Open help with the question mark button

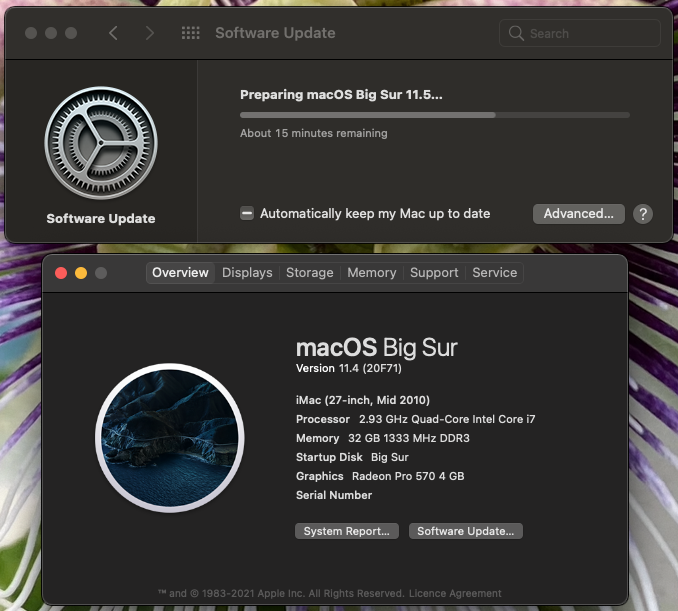[x=643, y=214]
